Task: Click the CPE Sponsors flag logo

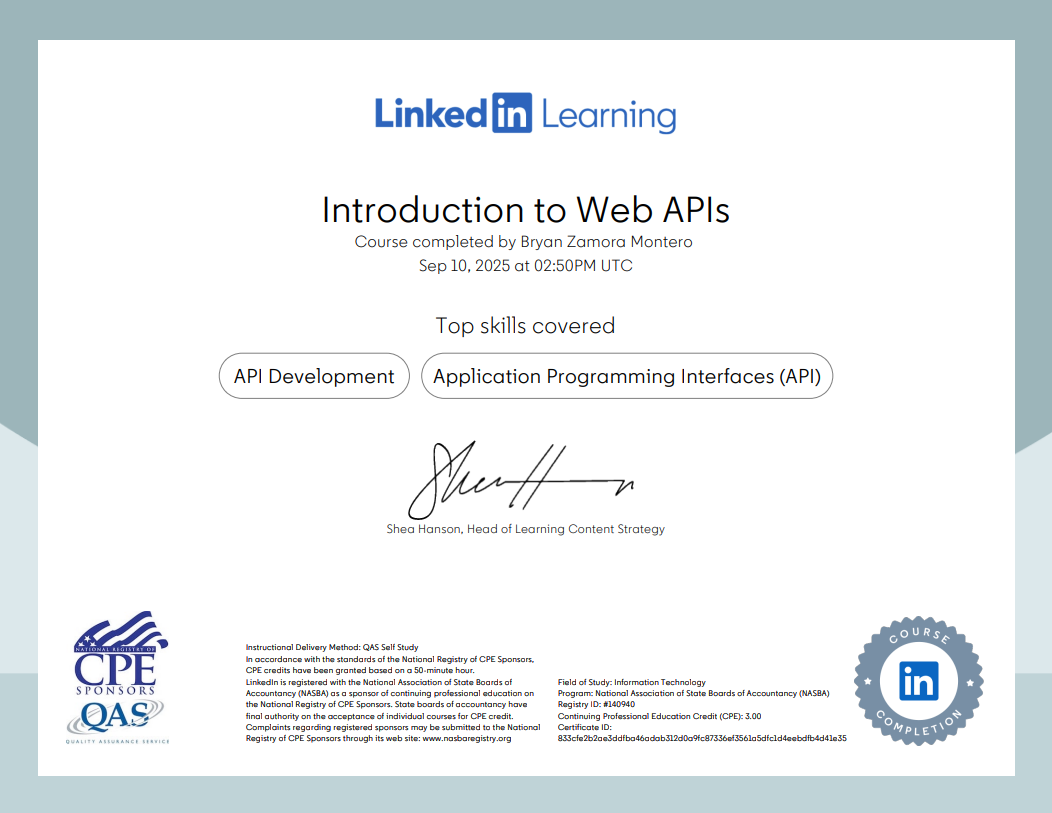Action: (x=120, y=655)
